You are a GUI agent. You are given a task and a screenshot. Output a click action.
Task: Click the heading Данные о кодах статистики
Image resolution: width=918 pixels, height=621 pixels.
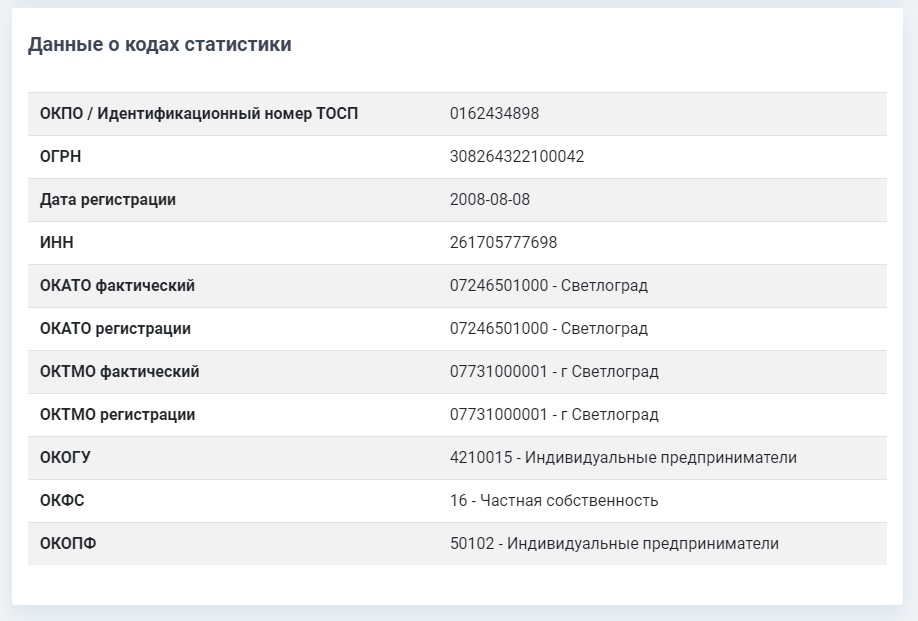click(x=159, y=45)
